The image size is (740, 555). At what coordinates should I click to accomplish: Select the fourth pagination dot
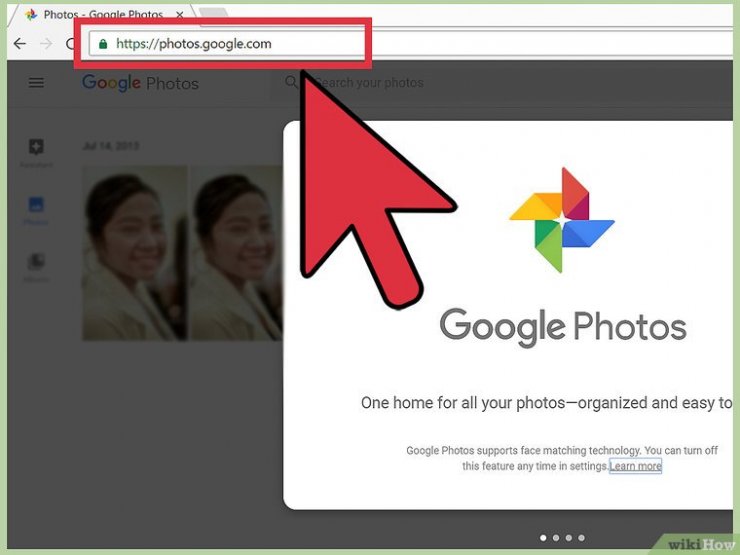click(x=581, y=538)
